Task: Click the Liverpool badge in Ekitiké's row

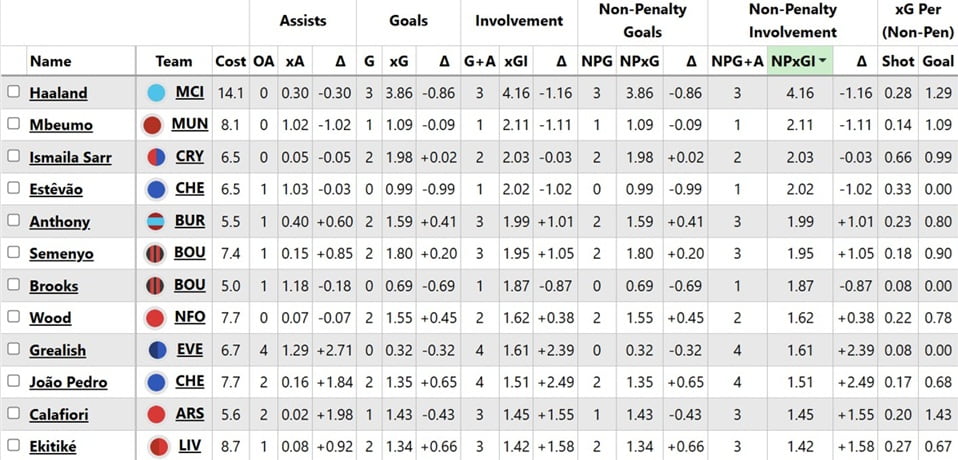Action: pyautogui.click(x=155, y=445)
